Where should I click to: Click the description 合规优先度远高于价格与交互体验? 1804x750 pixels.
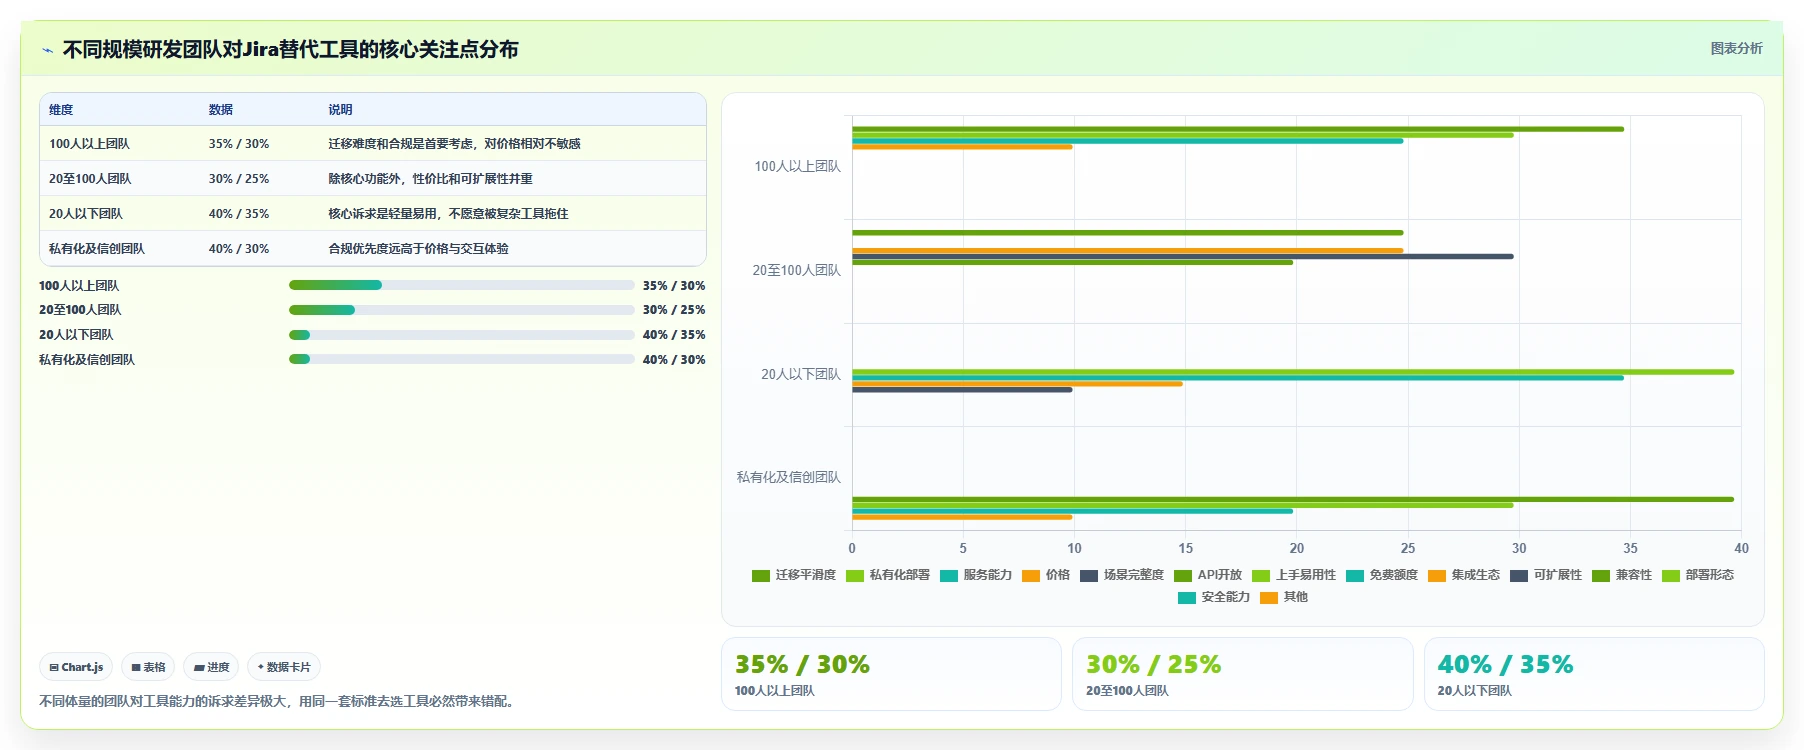click(x=418, y=249)
